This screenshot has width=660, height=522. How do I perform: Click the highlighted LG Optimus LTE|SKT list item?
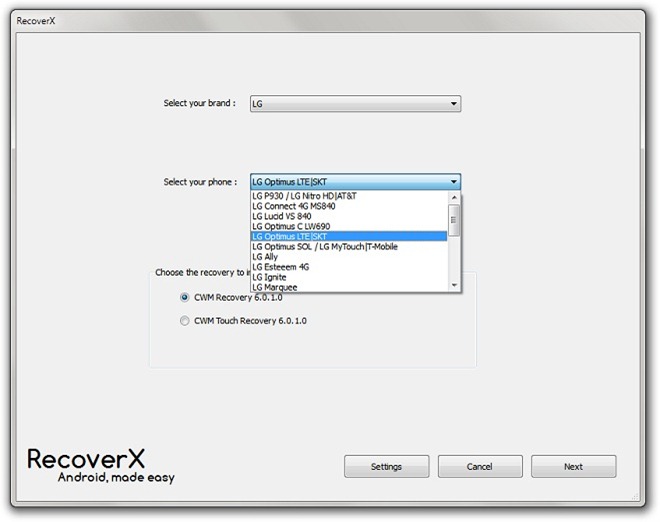pos(349,236)
